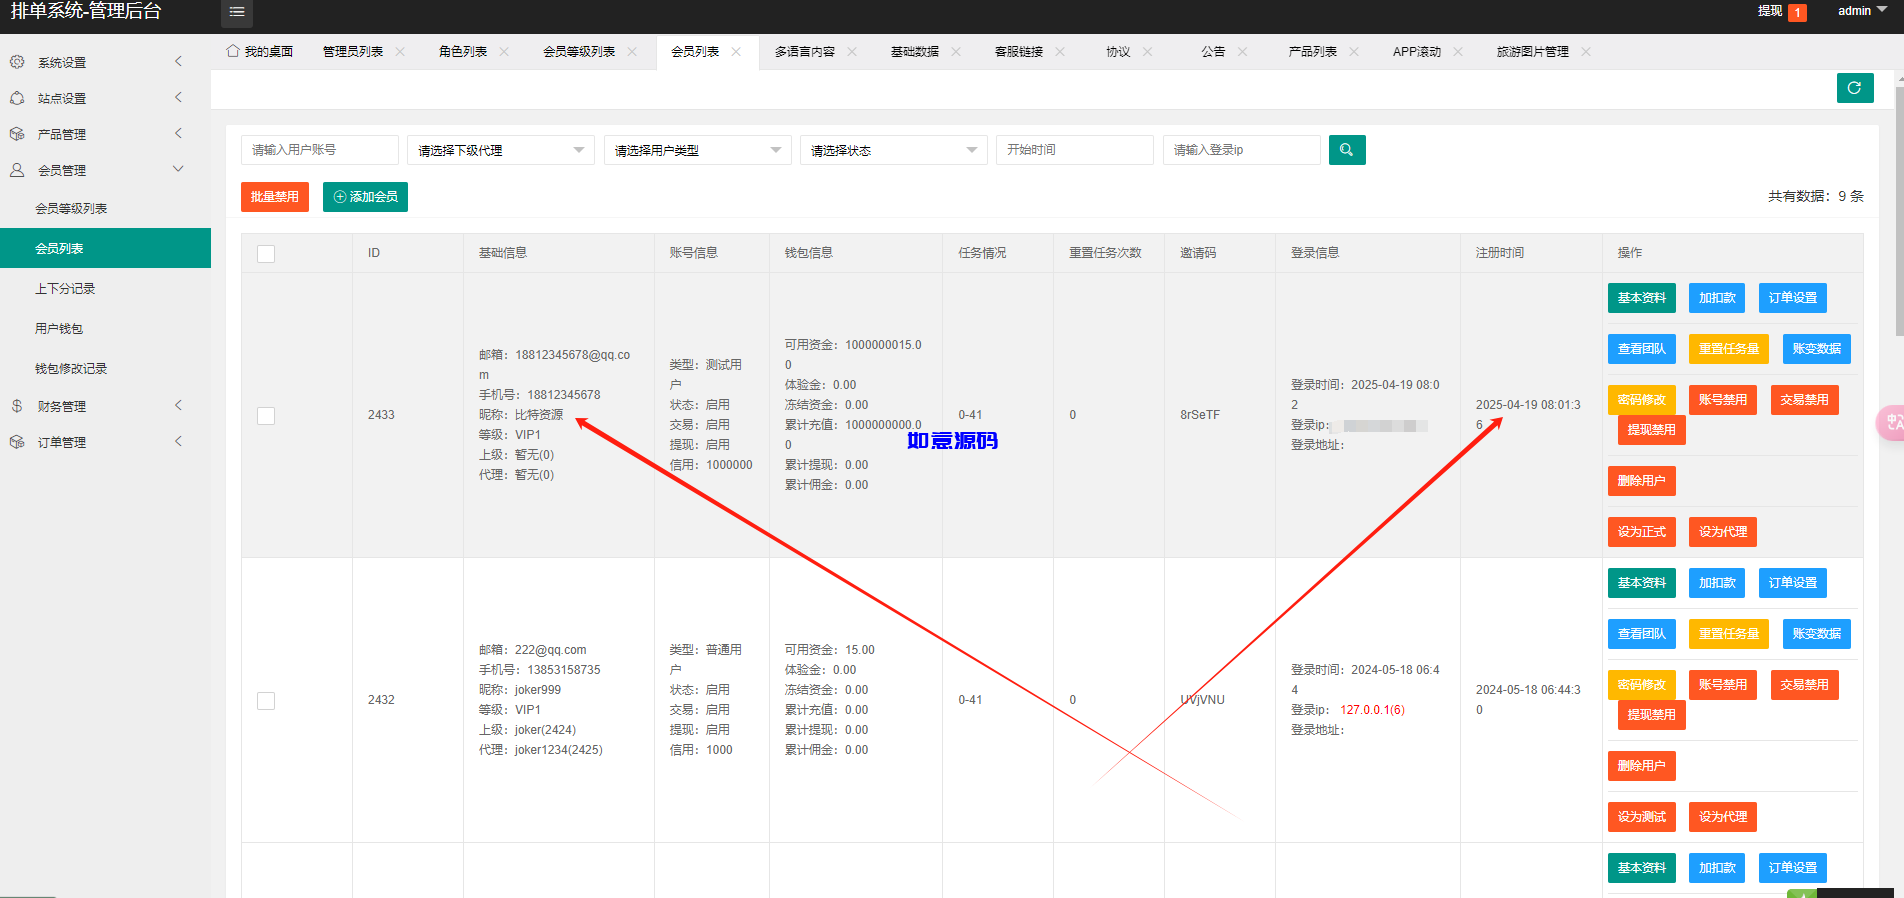Click the finance management dollar icon
Screen dimensions: 1904x898
pos(17,406)
